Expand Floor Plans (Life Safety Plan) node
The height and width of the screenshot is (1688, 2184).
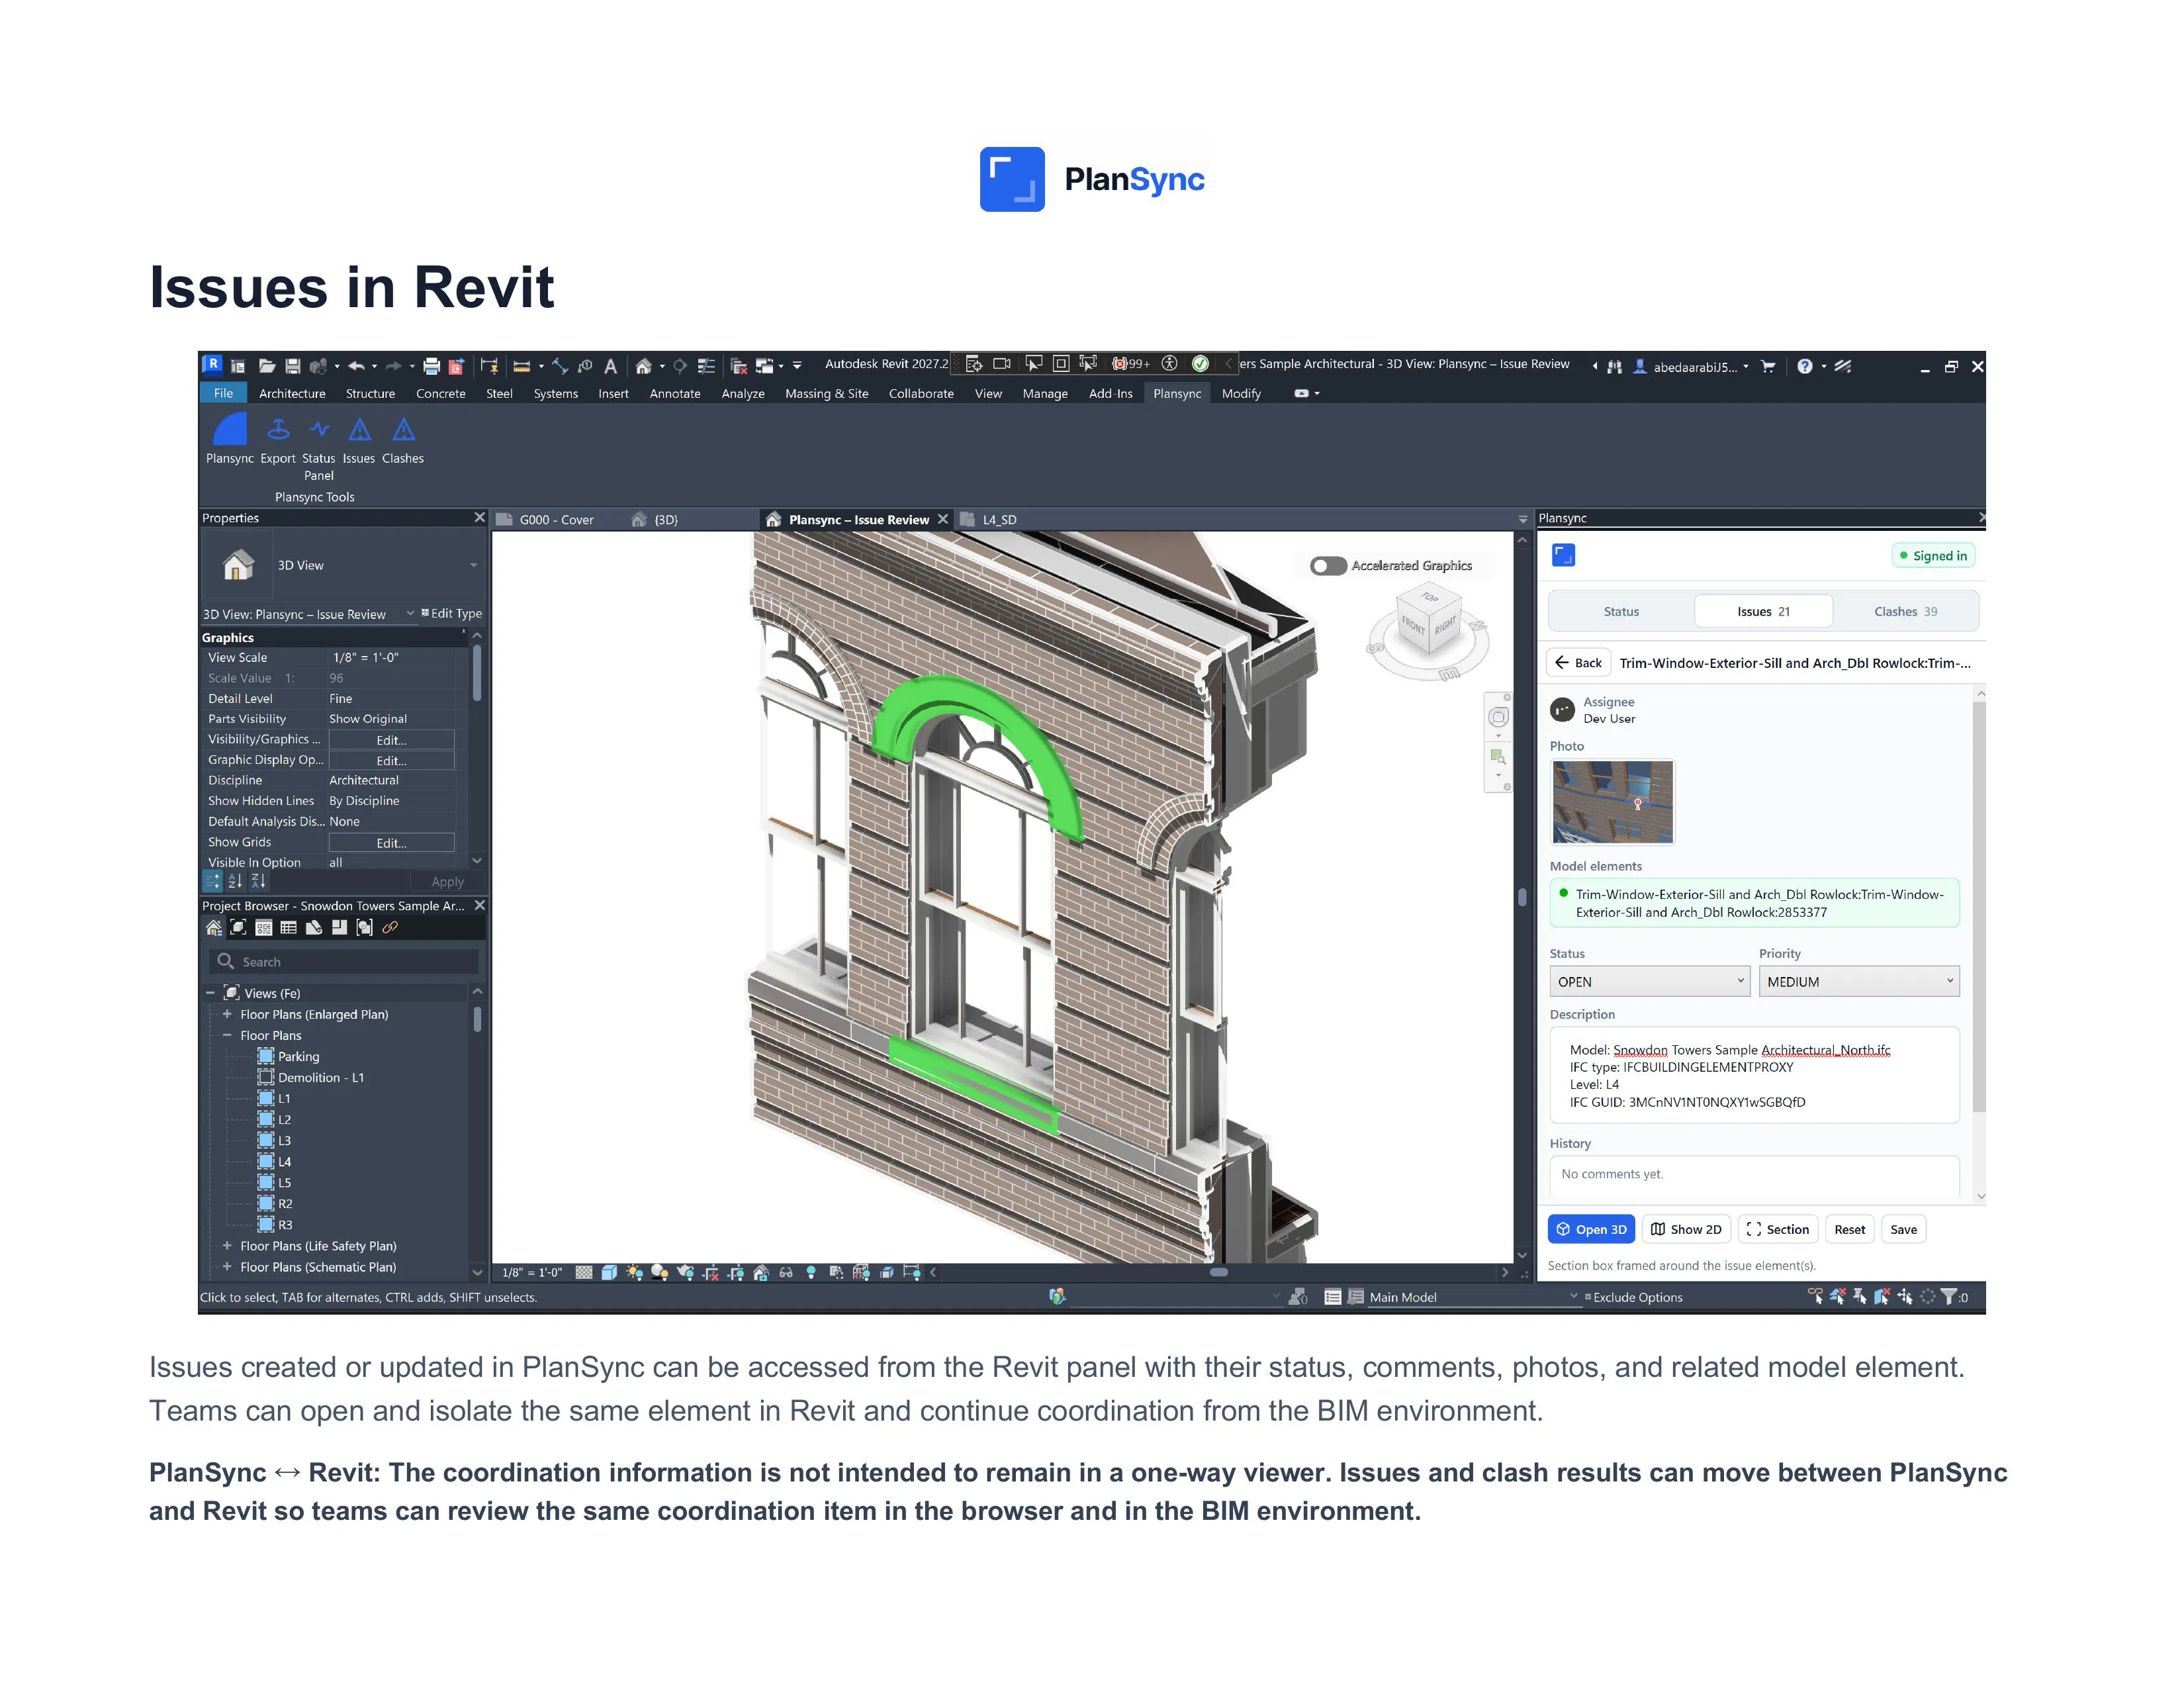[x=227, y=1246]
